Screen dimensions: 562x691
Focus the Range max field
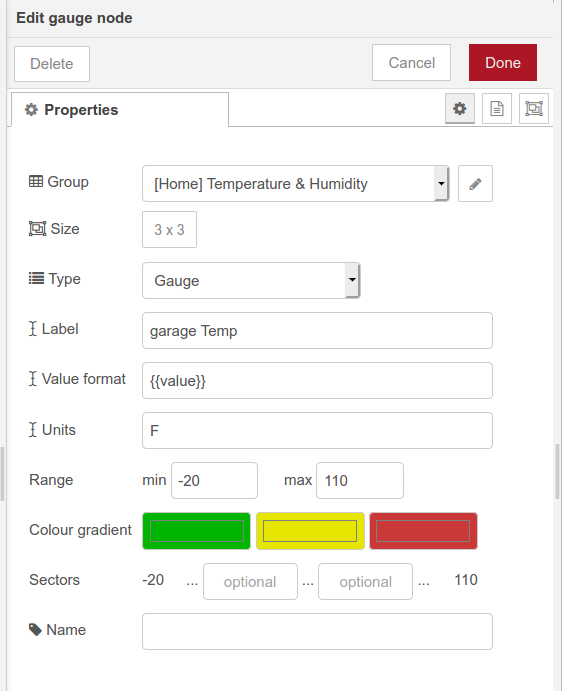(x=360, y=480)
